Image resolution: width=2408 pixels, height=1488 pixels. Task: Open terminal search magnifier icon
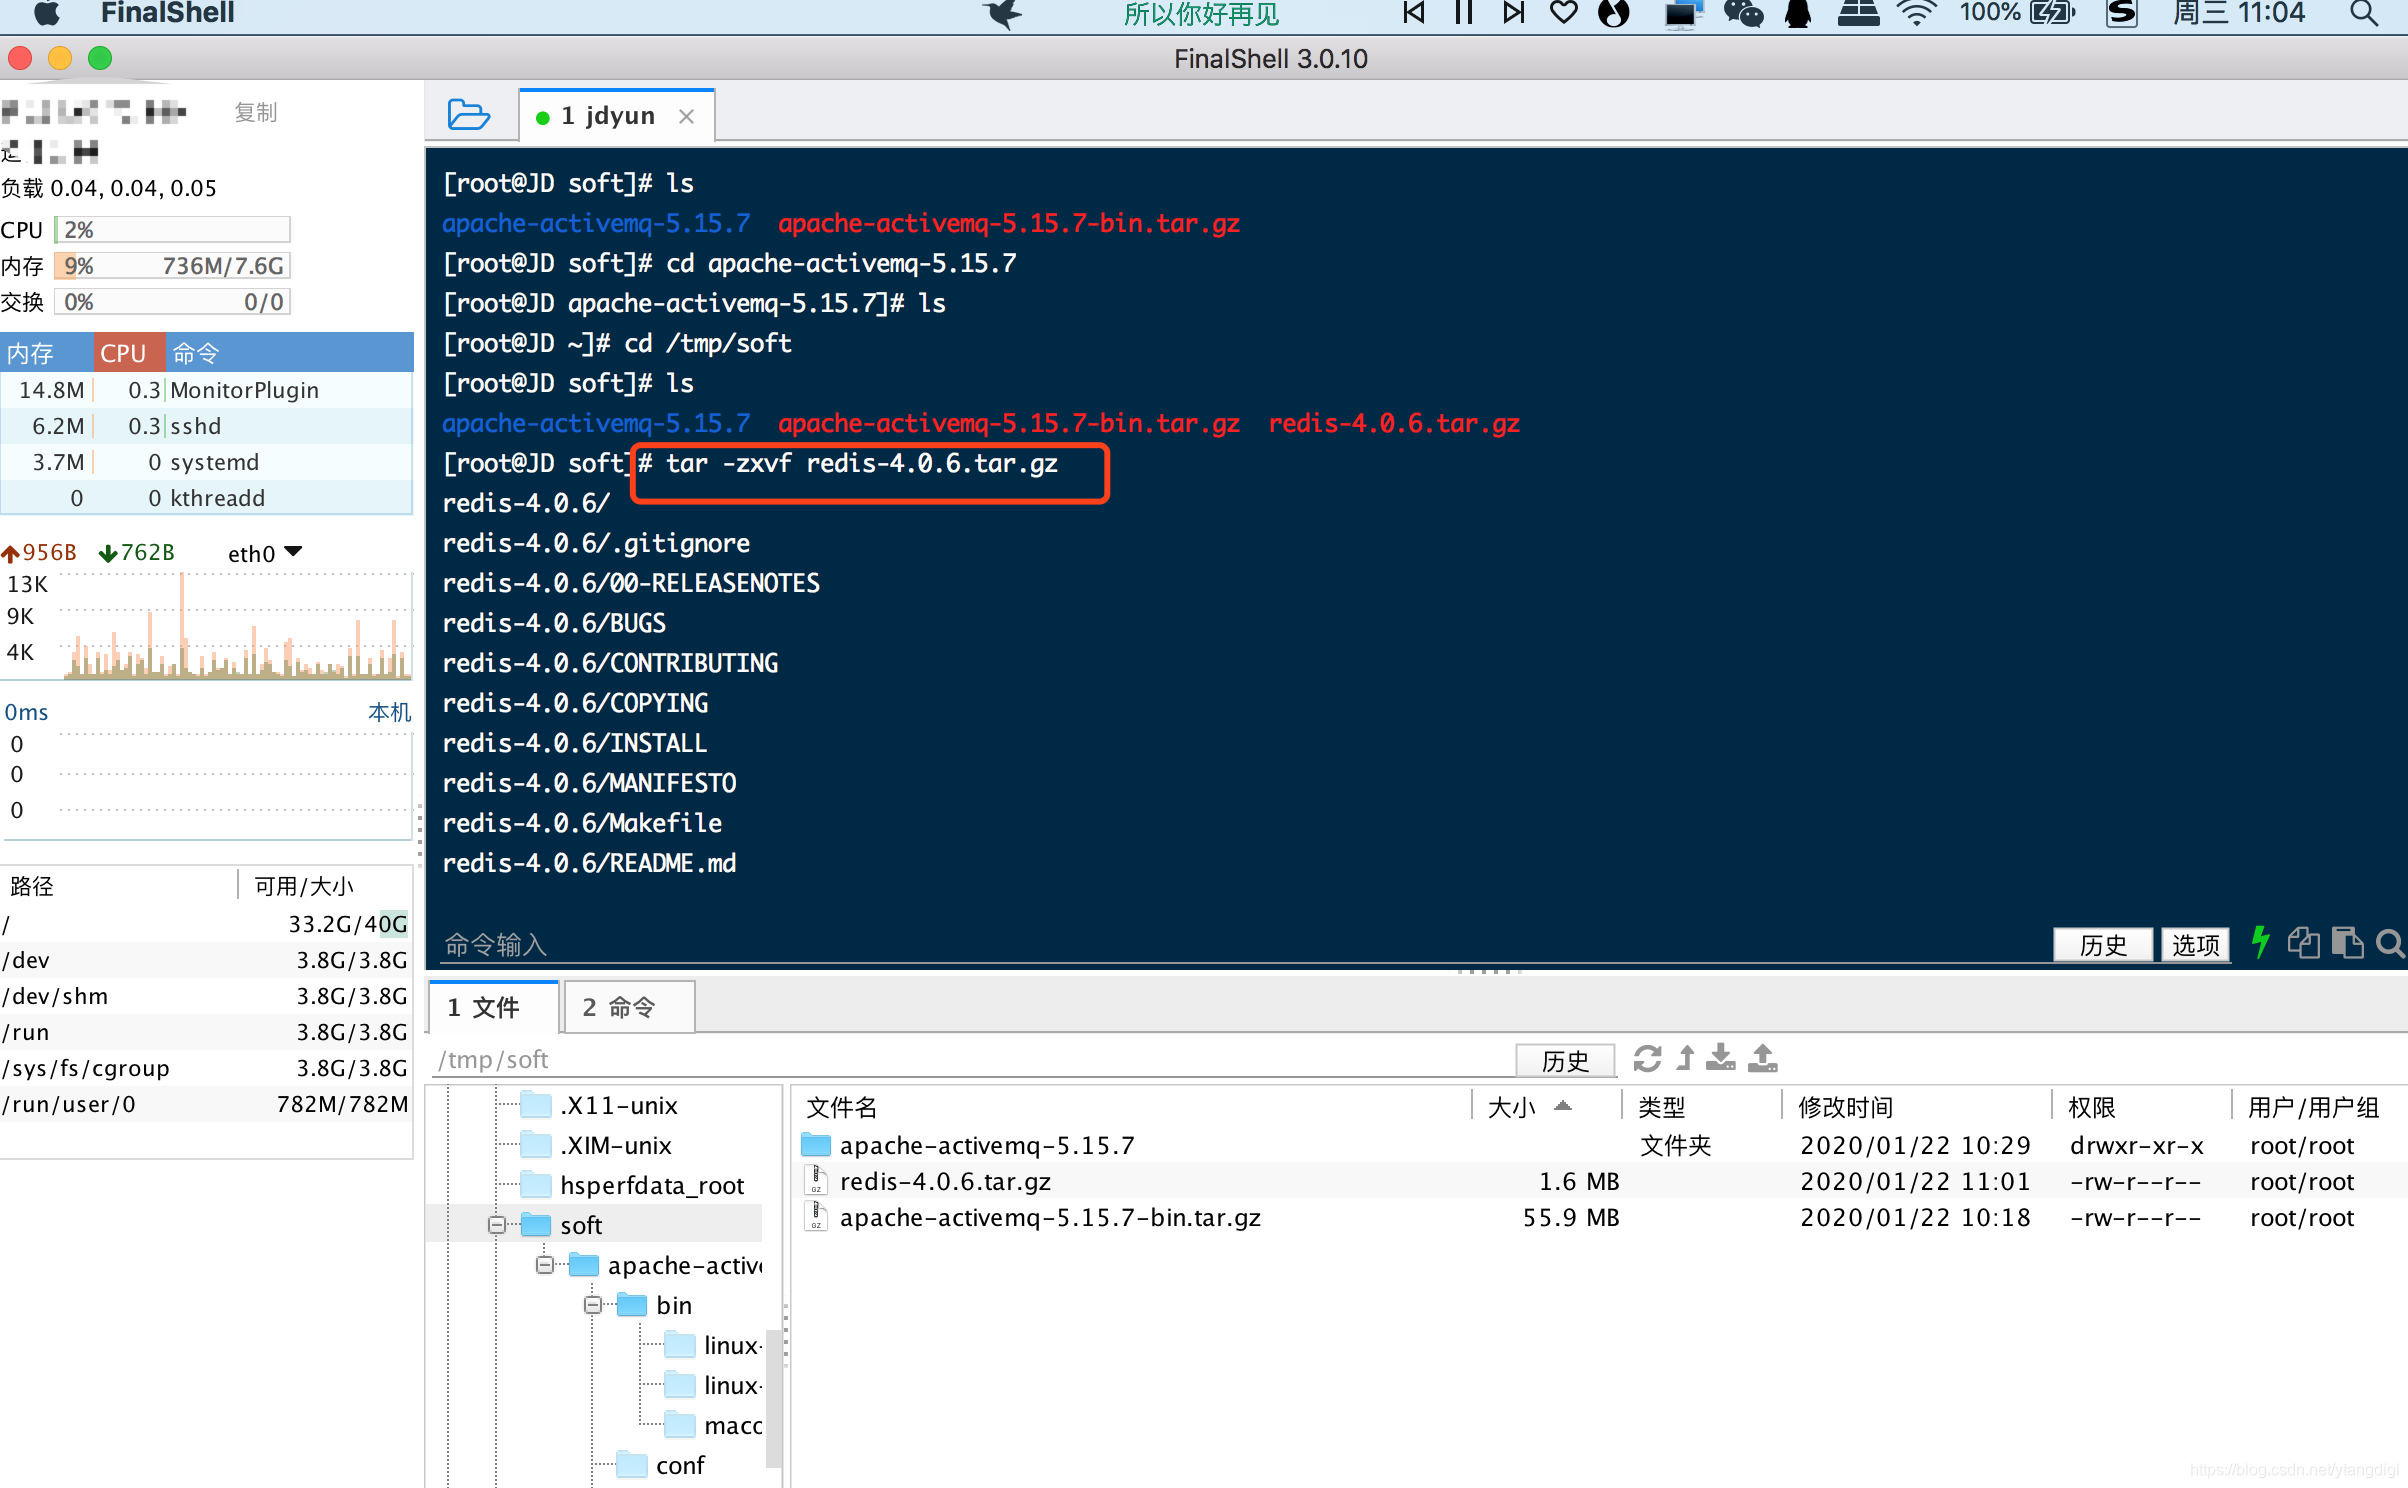coord(2389,943)
